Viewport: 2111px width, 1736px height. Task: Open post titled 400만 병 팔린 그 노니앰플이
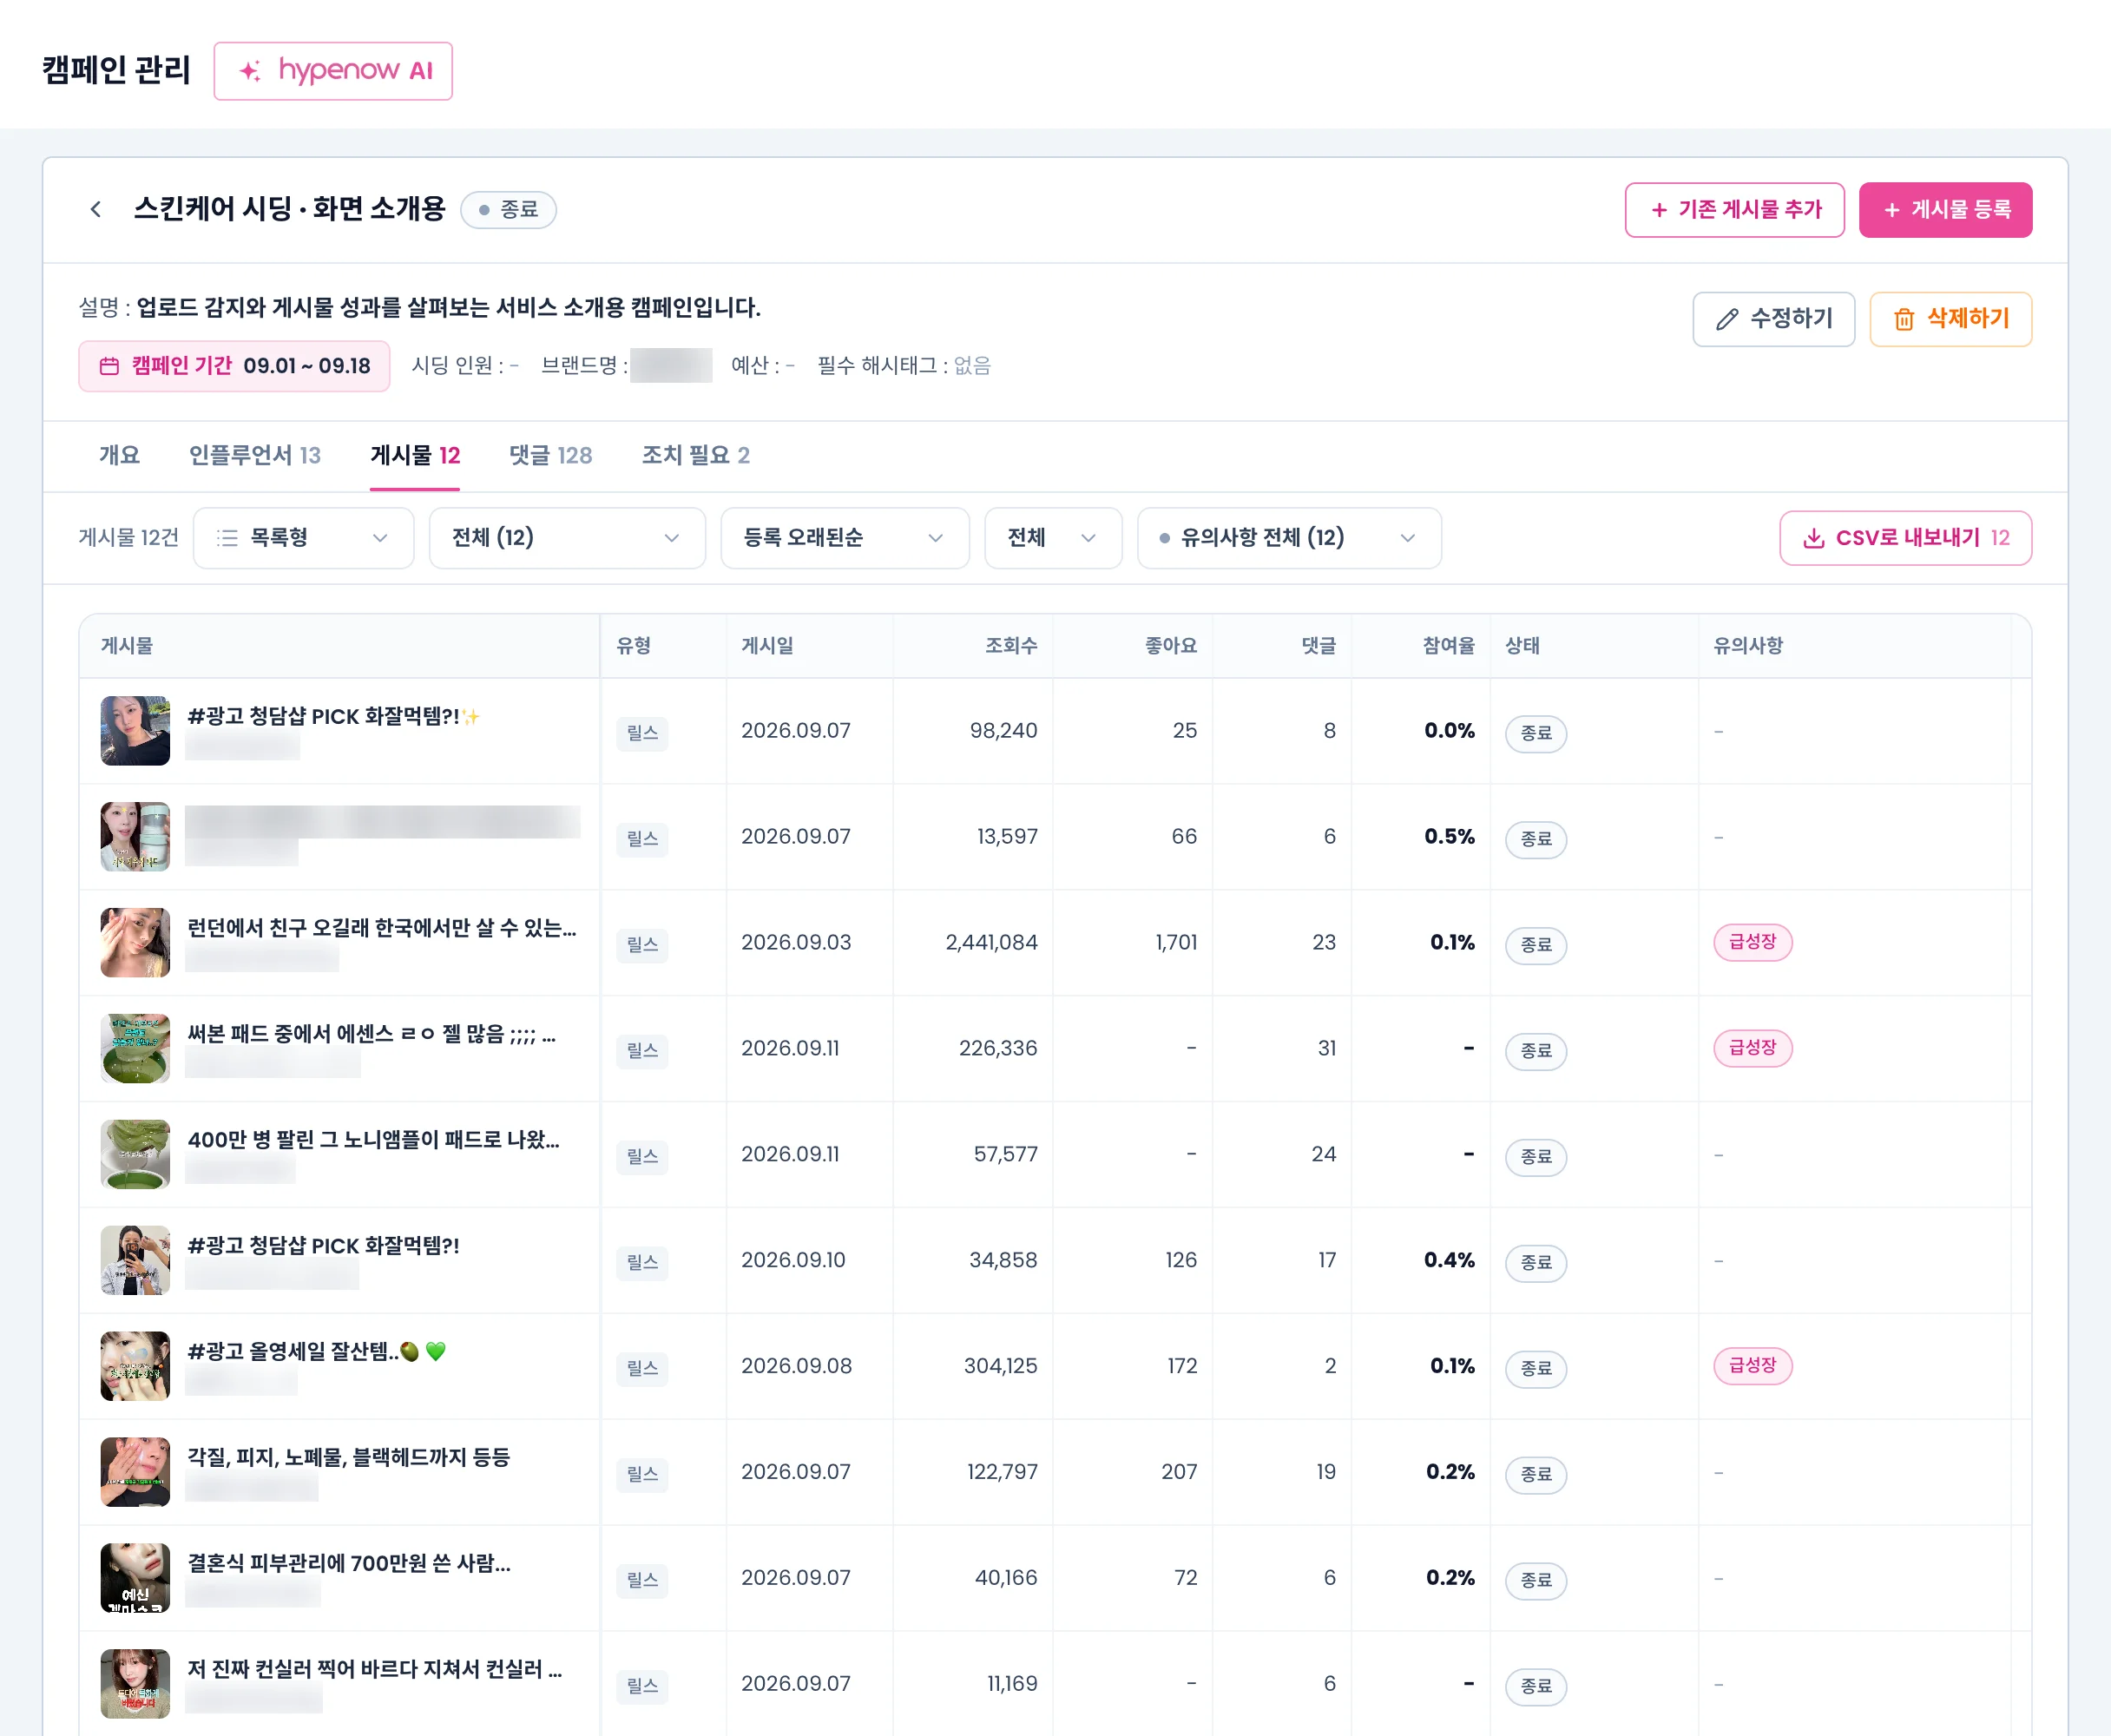click(x=373, y=1140)
